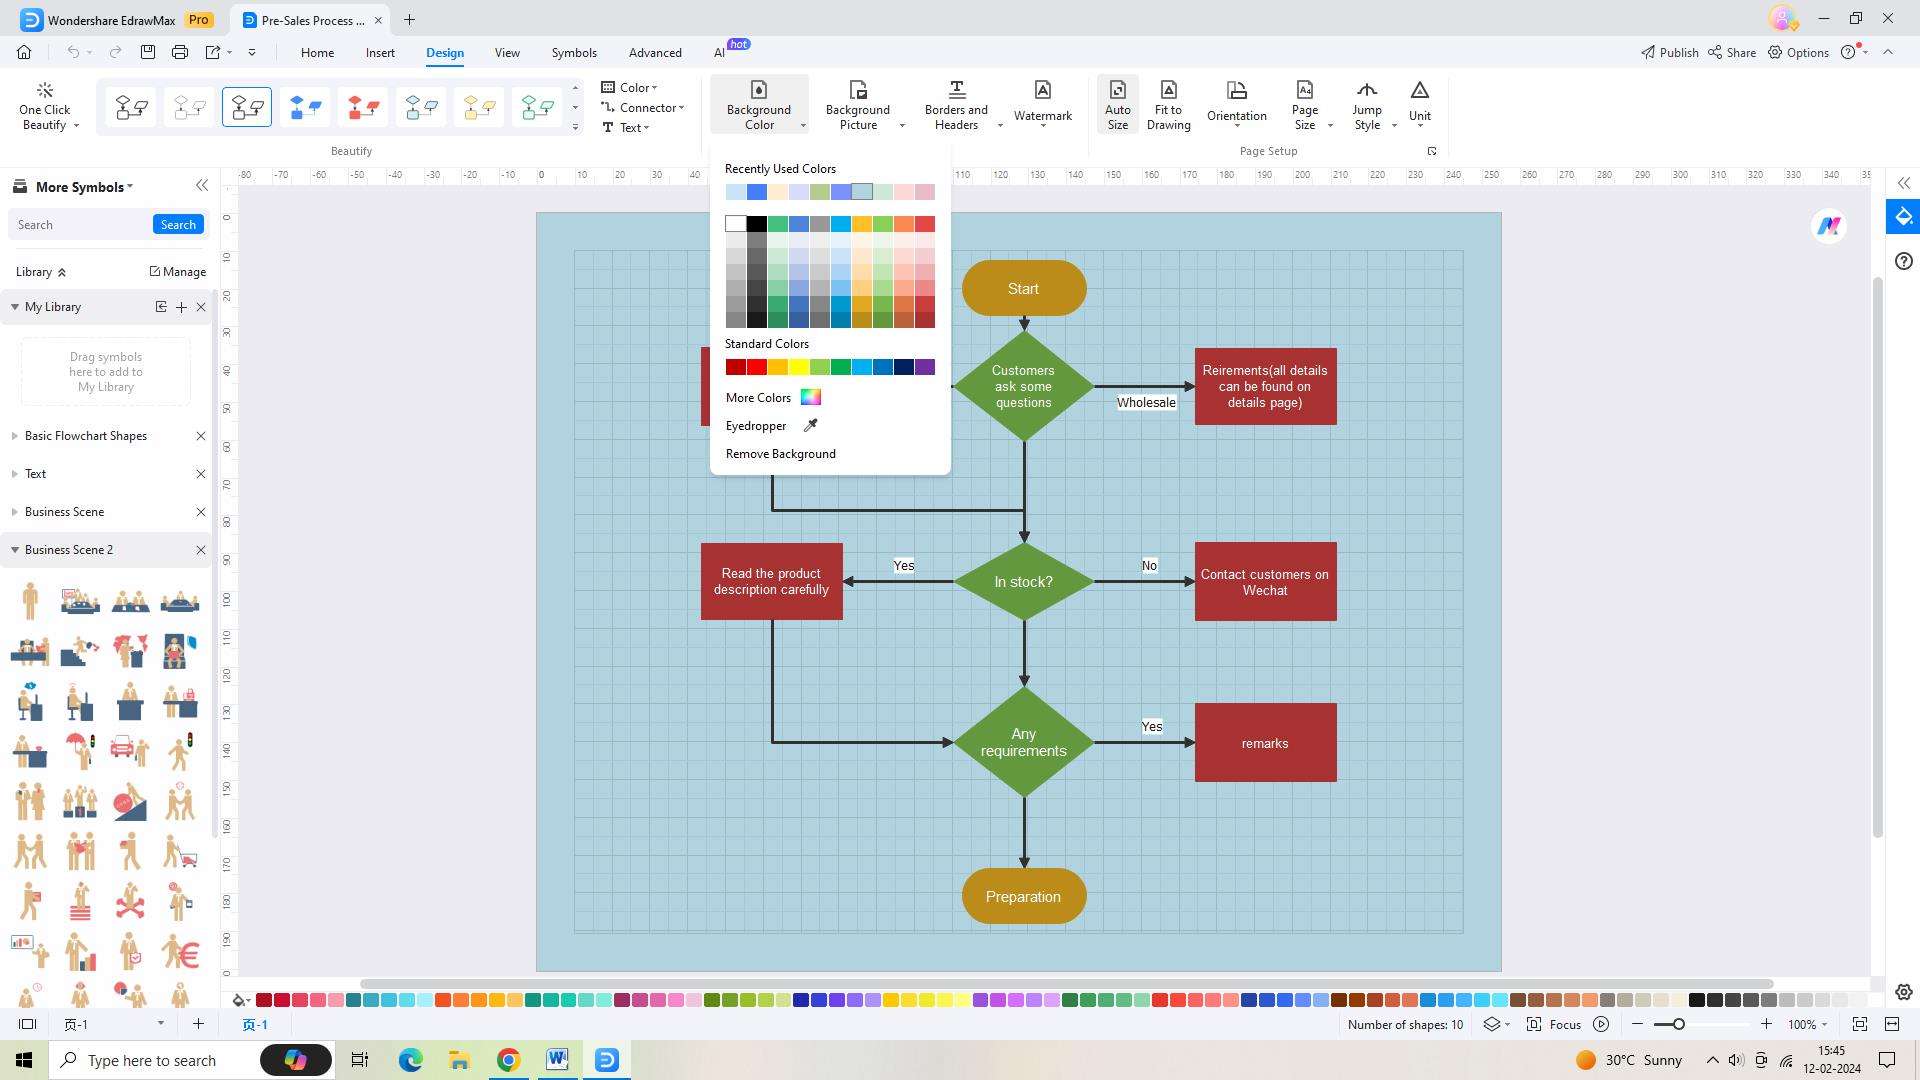Open More Colors picker
This screenshot has height=1080, width=1920.
(x=773, y=398)
